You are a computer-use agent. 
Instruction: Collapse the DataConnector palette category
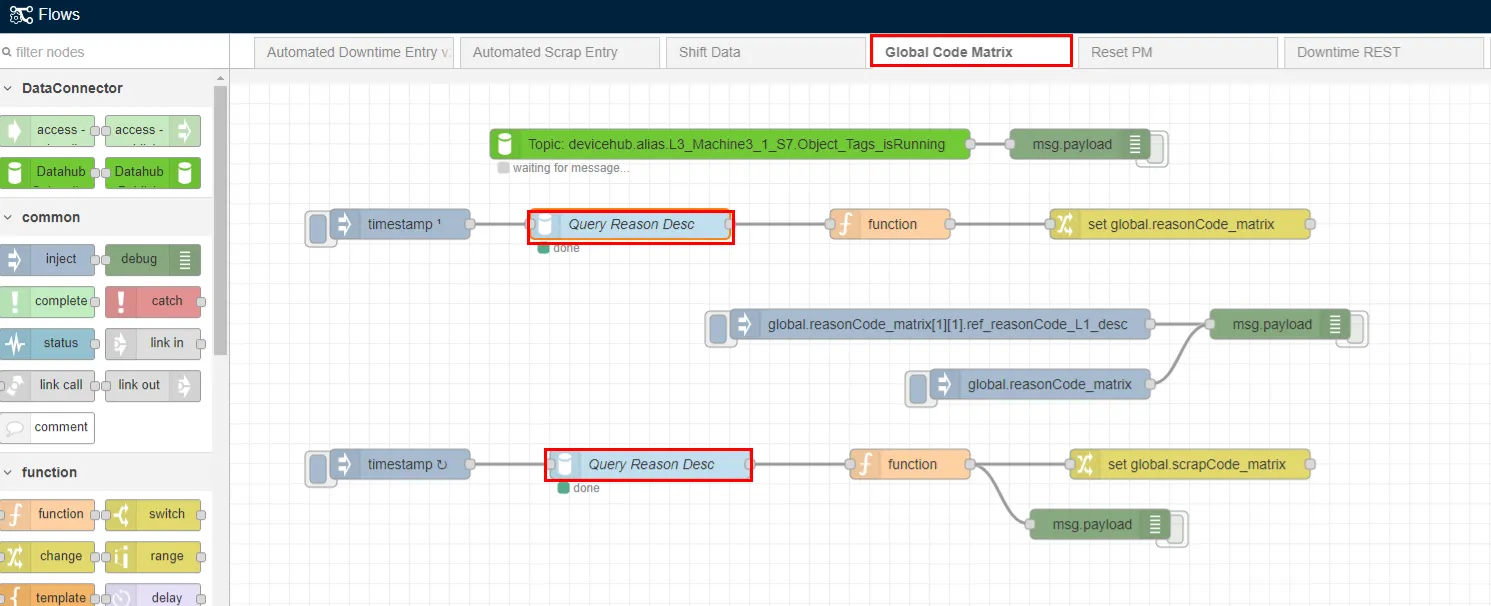[105, 88]
